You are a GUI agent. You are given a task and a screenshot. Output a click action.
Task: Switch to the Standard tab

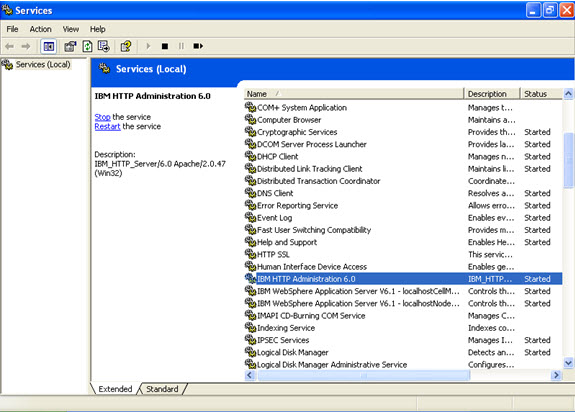(162, 389)
